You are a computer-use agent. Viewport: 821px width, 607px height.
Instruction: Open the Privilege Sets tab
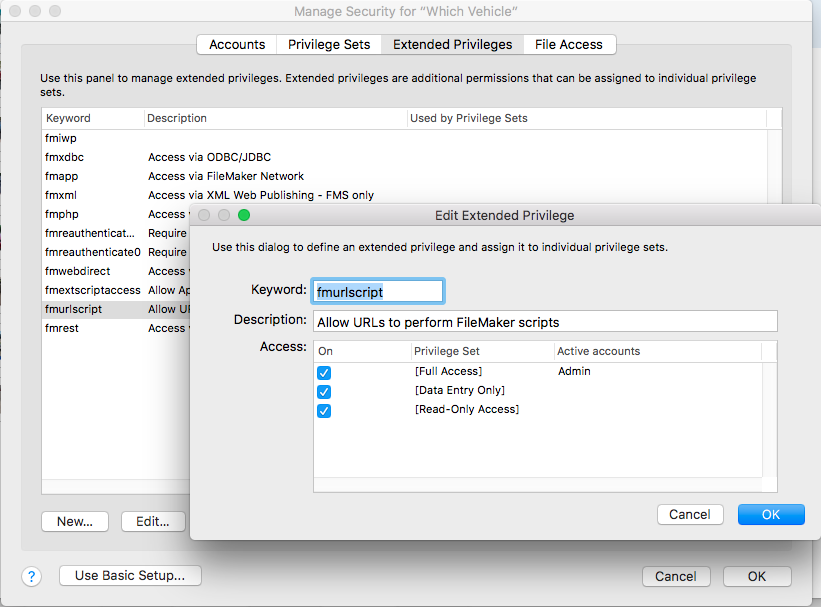(x=329, y=44)
